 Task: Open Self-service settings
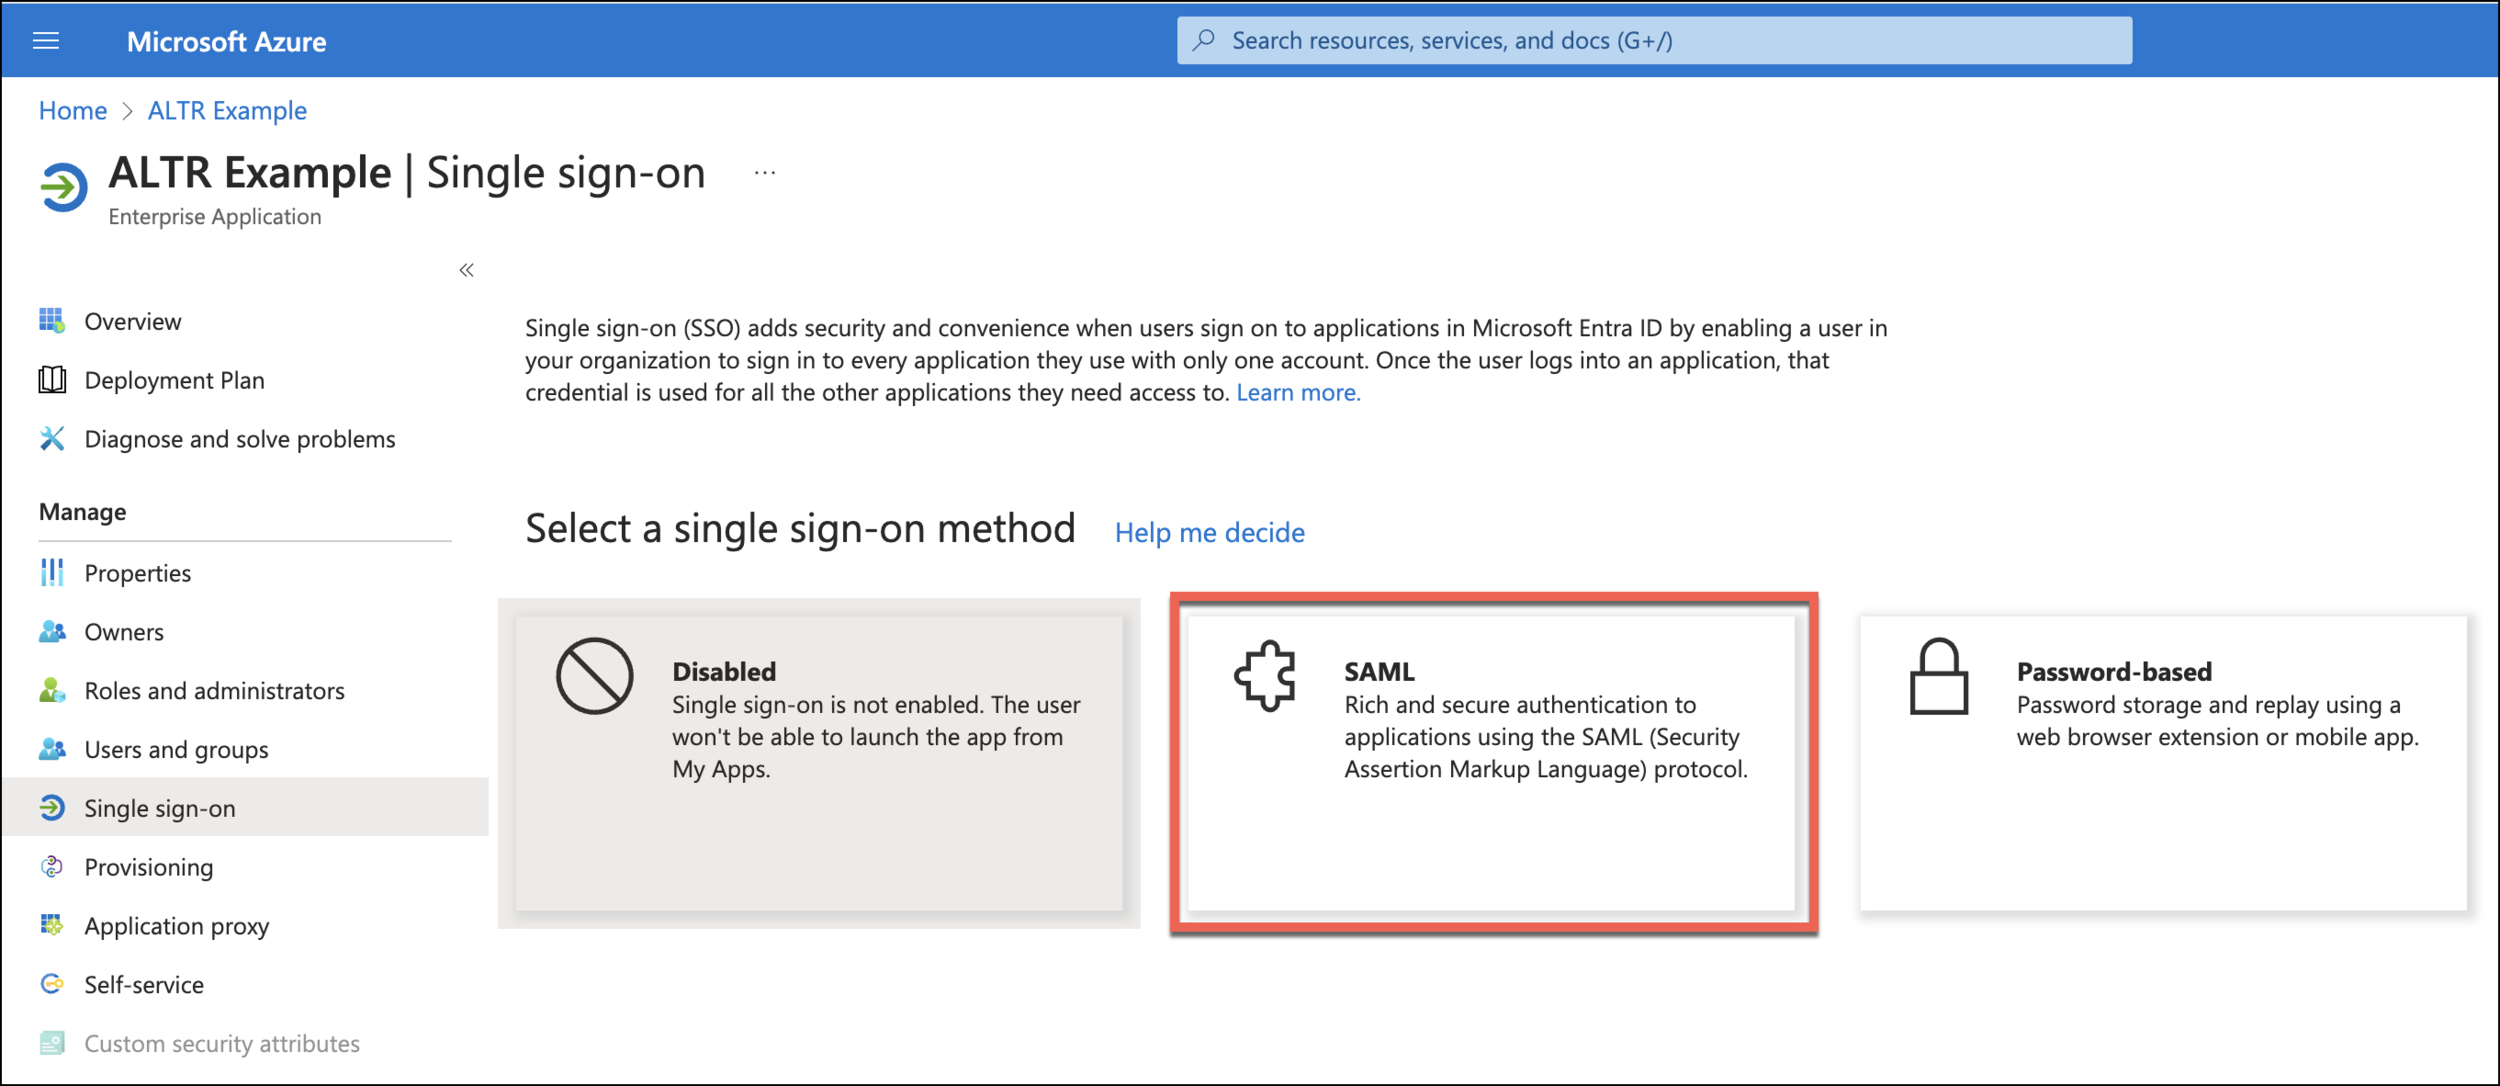pos(144,985)
